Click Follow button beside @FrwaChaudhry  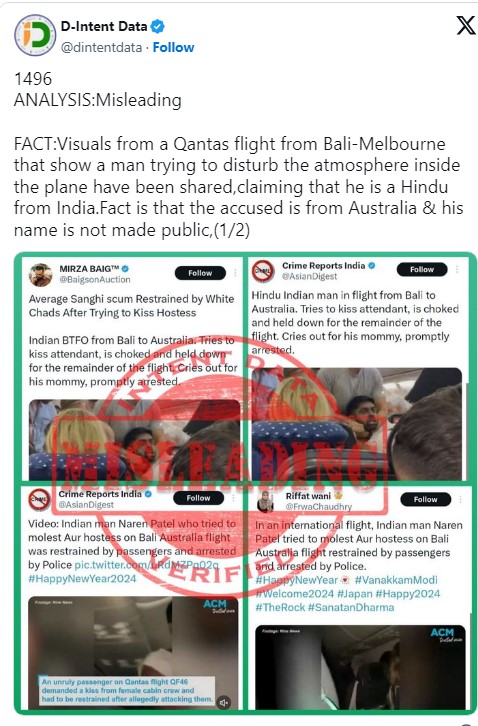point(425,500)
